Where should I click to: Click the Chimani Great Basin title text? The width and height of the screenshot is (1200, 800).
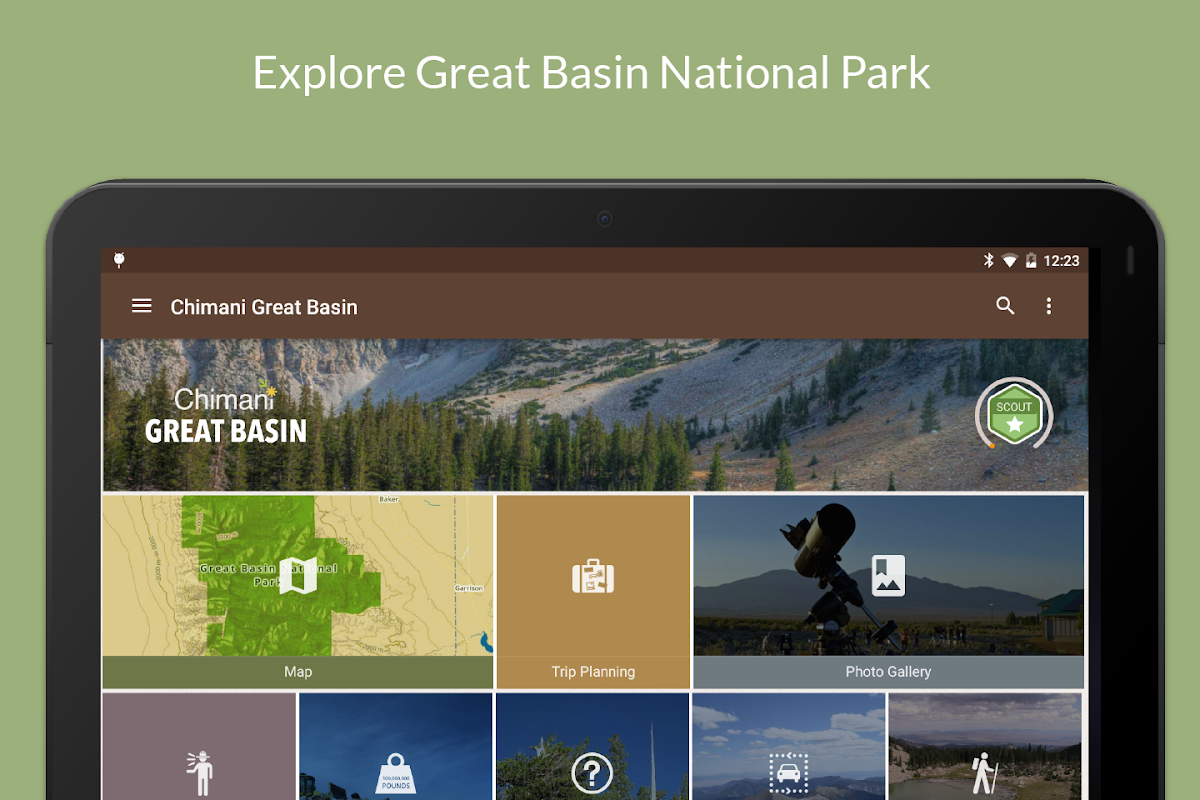point(264,307)
